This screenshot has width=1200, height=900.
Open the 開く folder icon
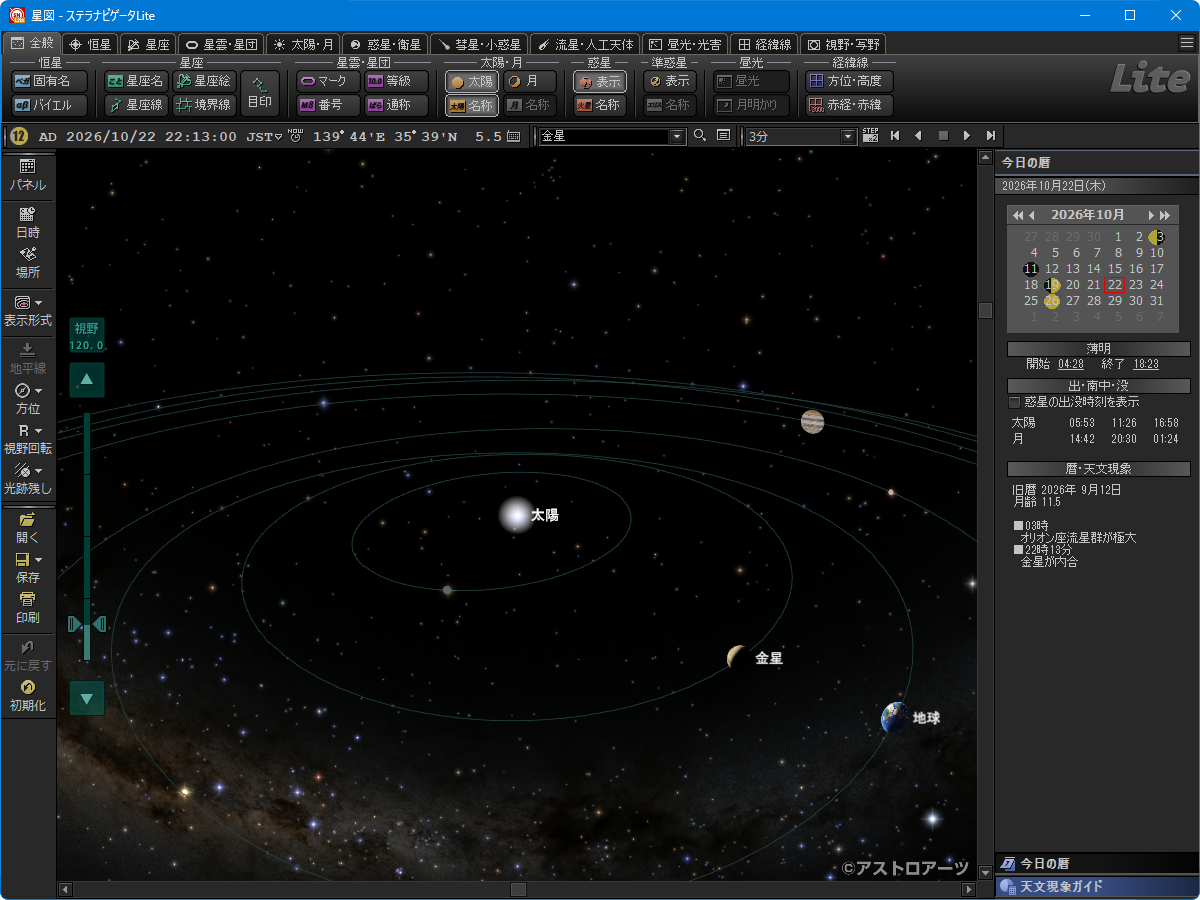[x=28, y=528]
